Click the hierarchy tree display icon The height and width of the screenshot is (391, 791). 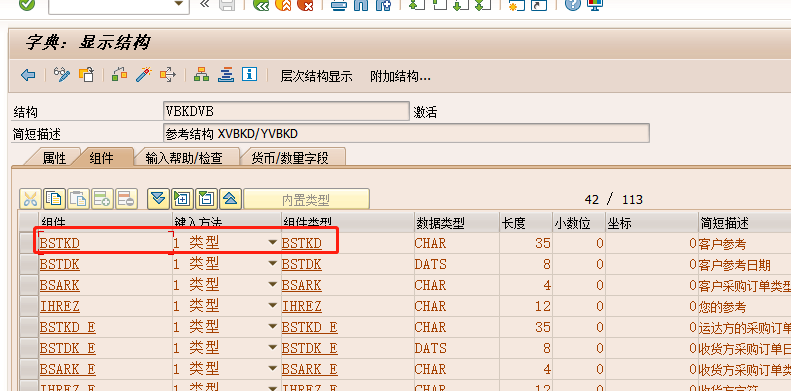[x=201, y=75]
